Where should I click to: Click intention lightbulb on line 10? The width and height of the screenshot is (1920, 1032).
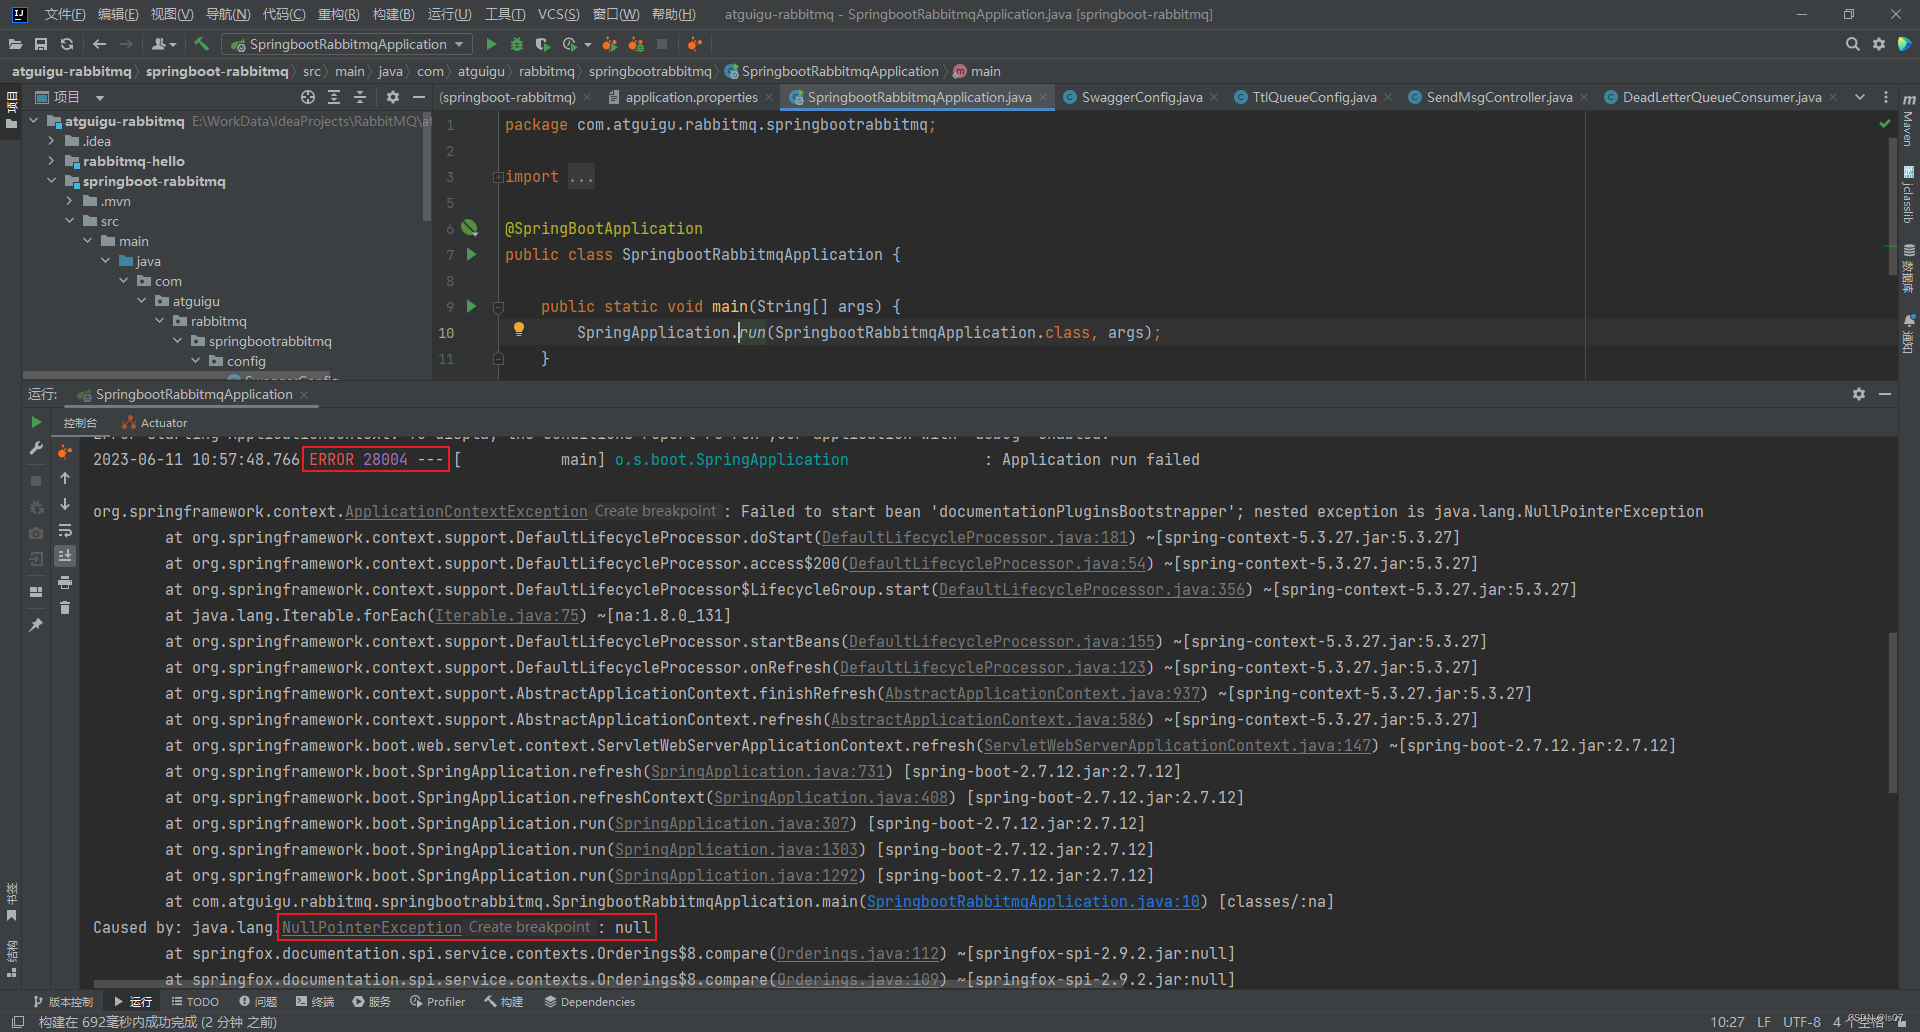[x=518, y=329]
